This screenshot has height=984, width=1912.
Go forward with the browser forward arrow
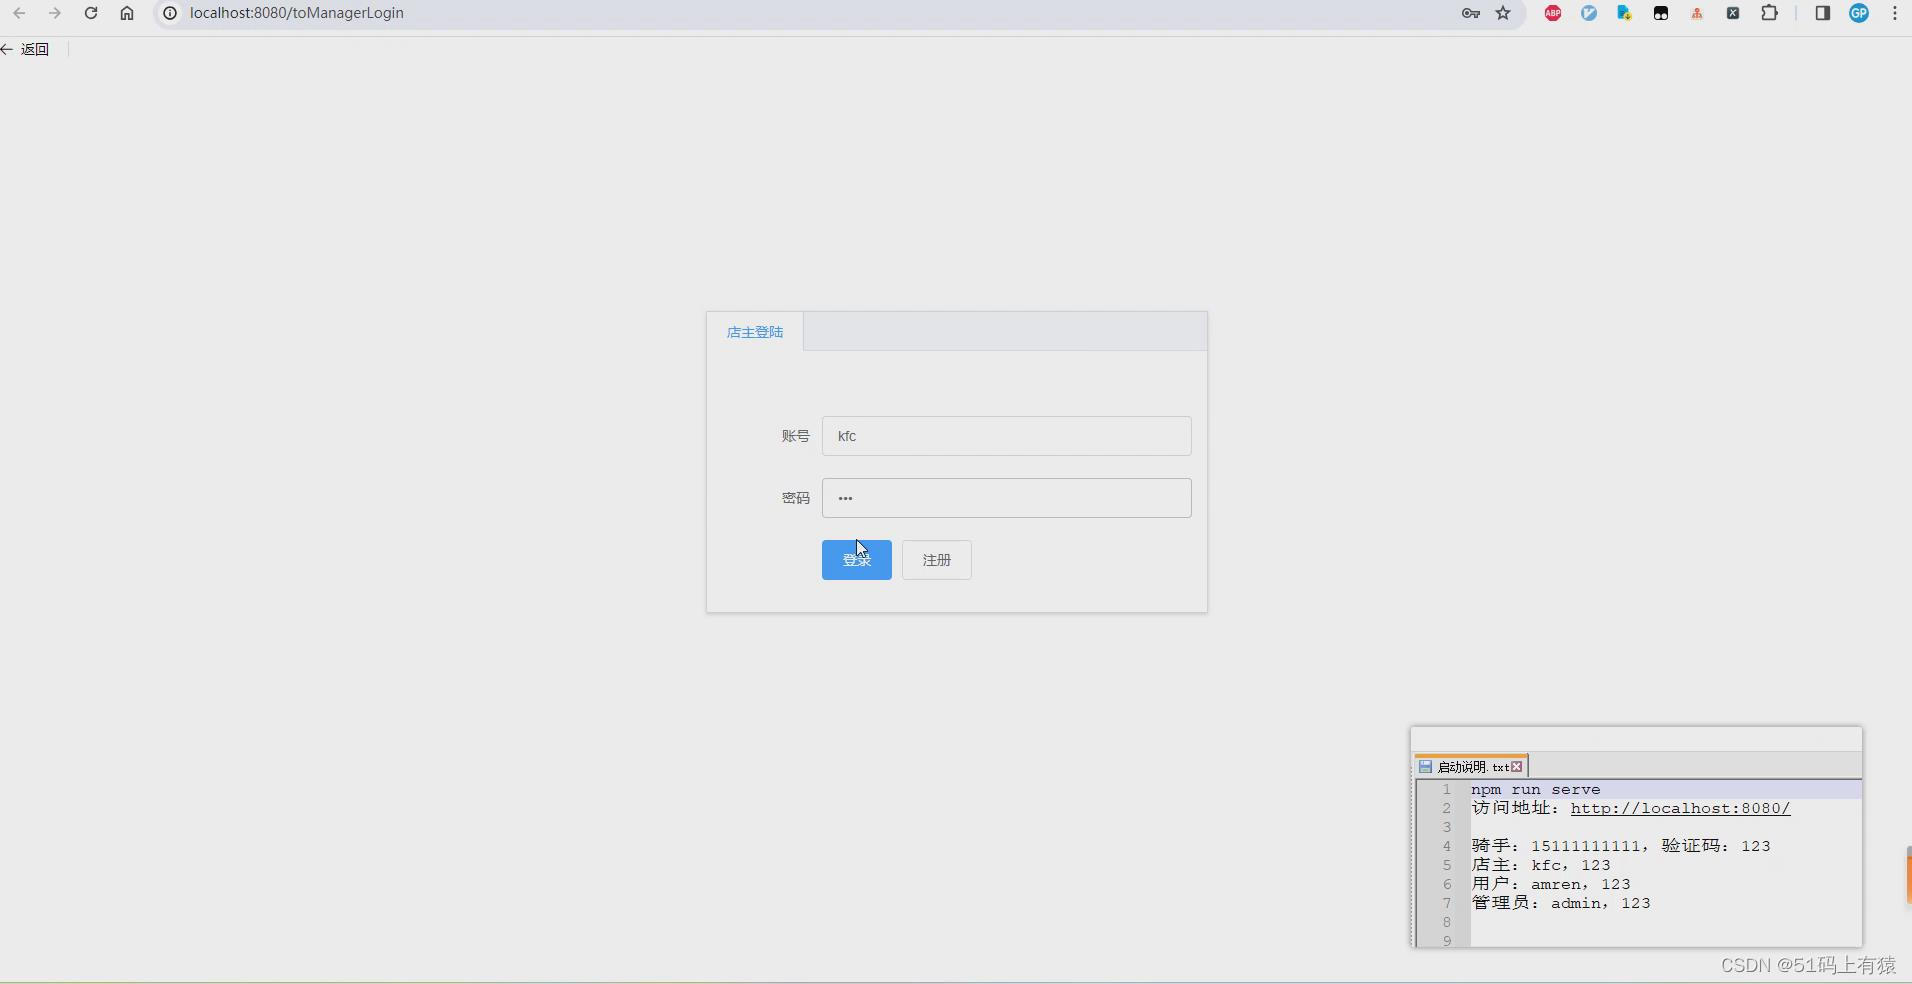click(x=55, y=13)
